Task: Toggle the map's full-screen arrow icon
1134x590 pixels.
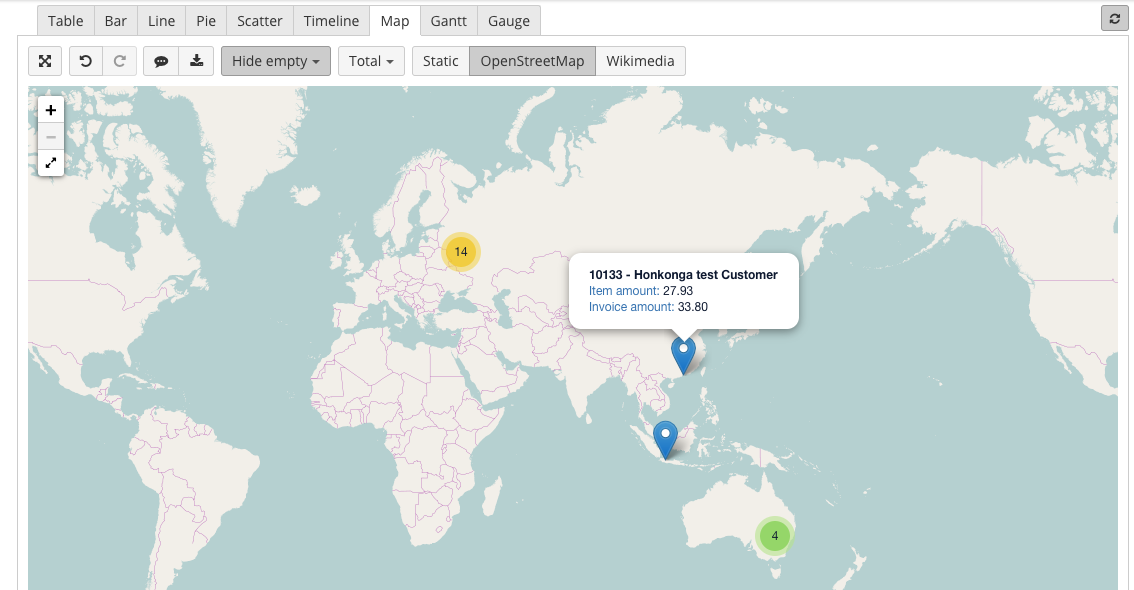Action: 51,162
